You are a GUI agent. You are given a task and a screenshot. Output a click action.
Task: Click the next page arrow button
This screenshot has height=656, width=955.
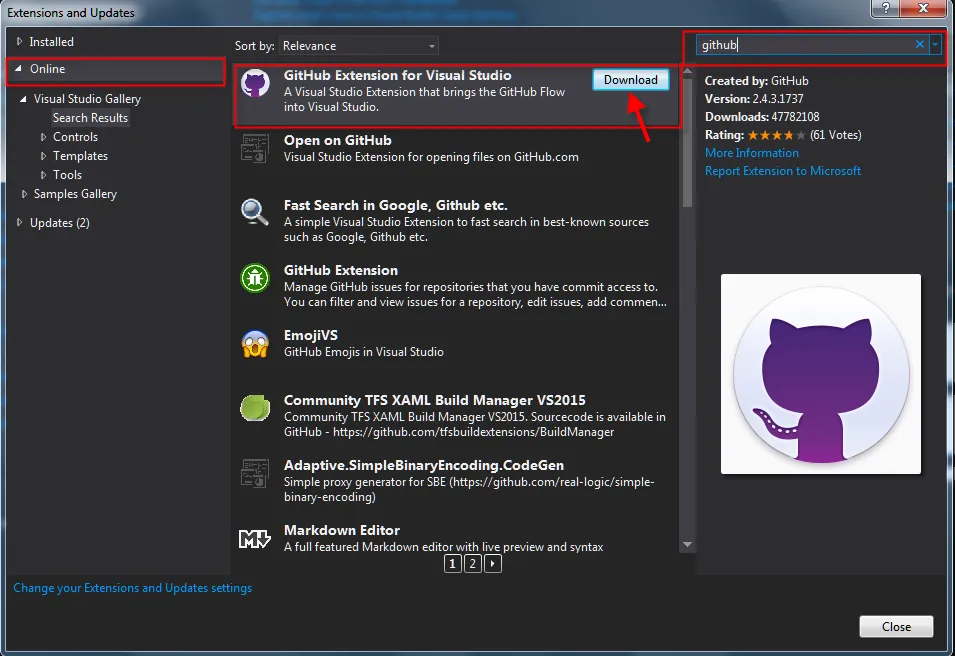493,564
